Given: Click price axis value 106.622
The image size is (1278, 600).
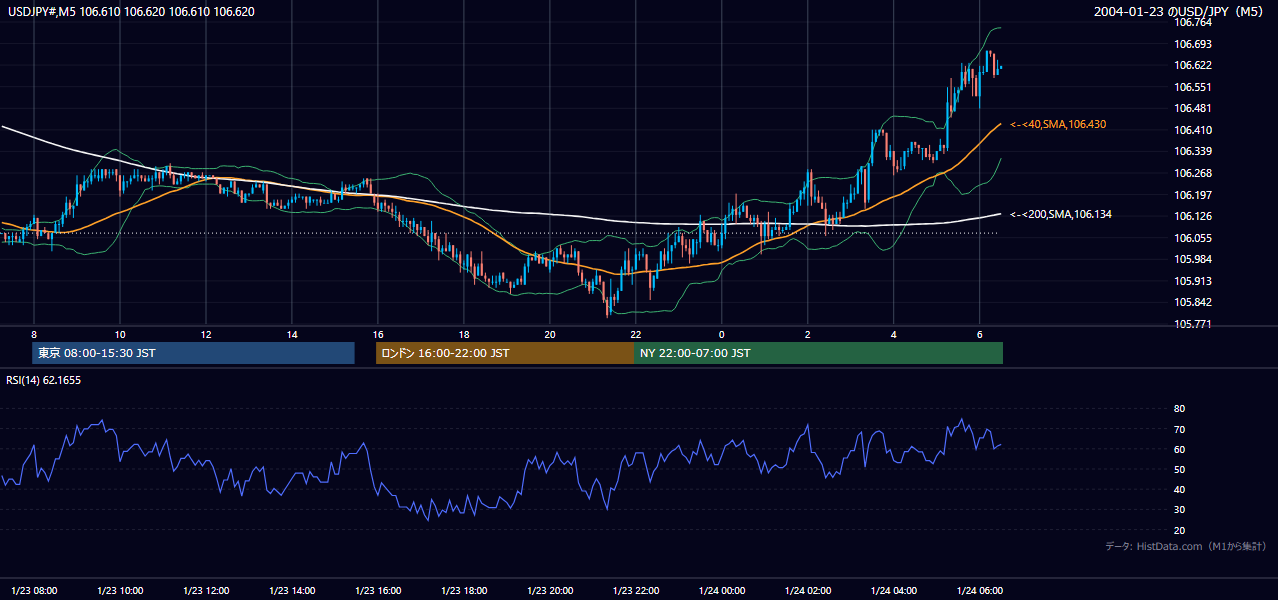Looking at the screenshot, I should (x=1193, y=65).
